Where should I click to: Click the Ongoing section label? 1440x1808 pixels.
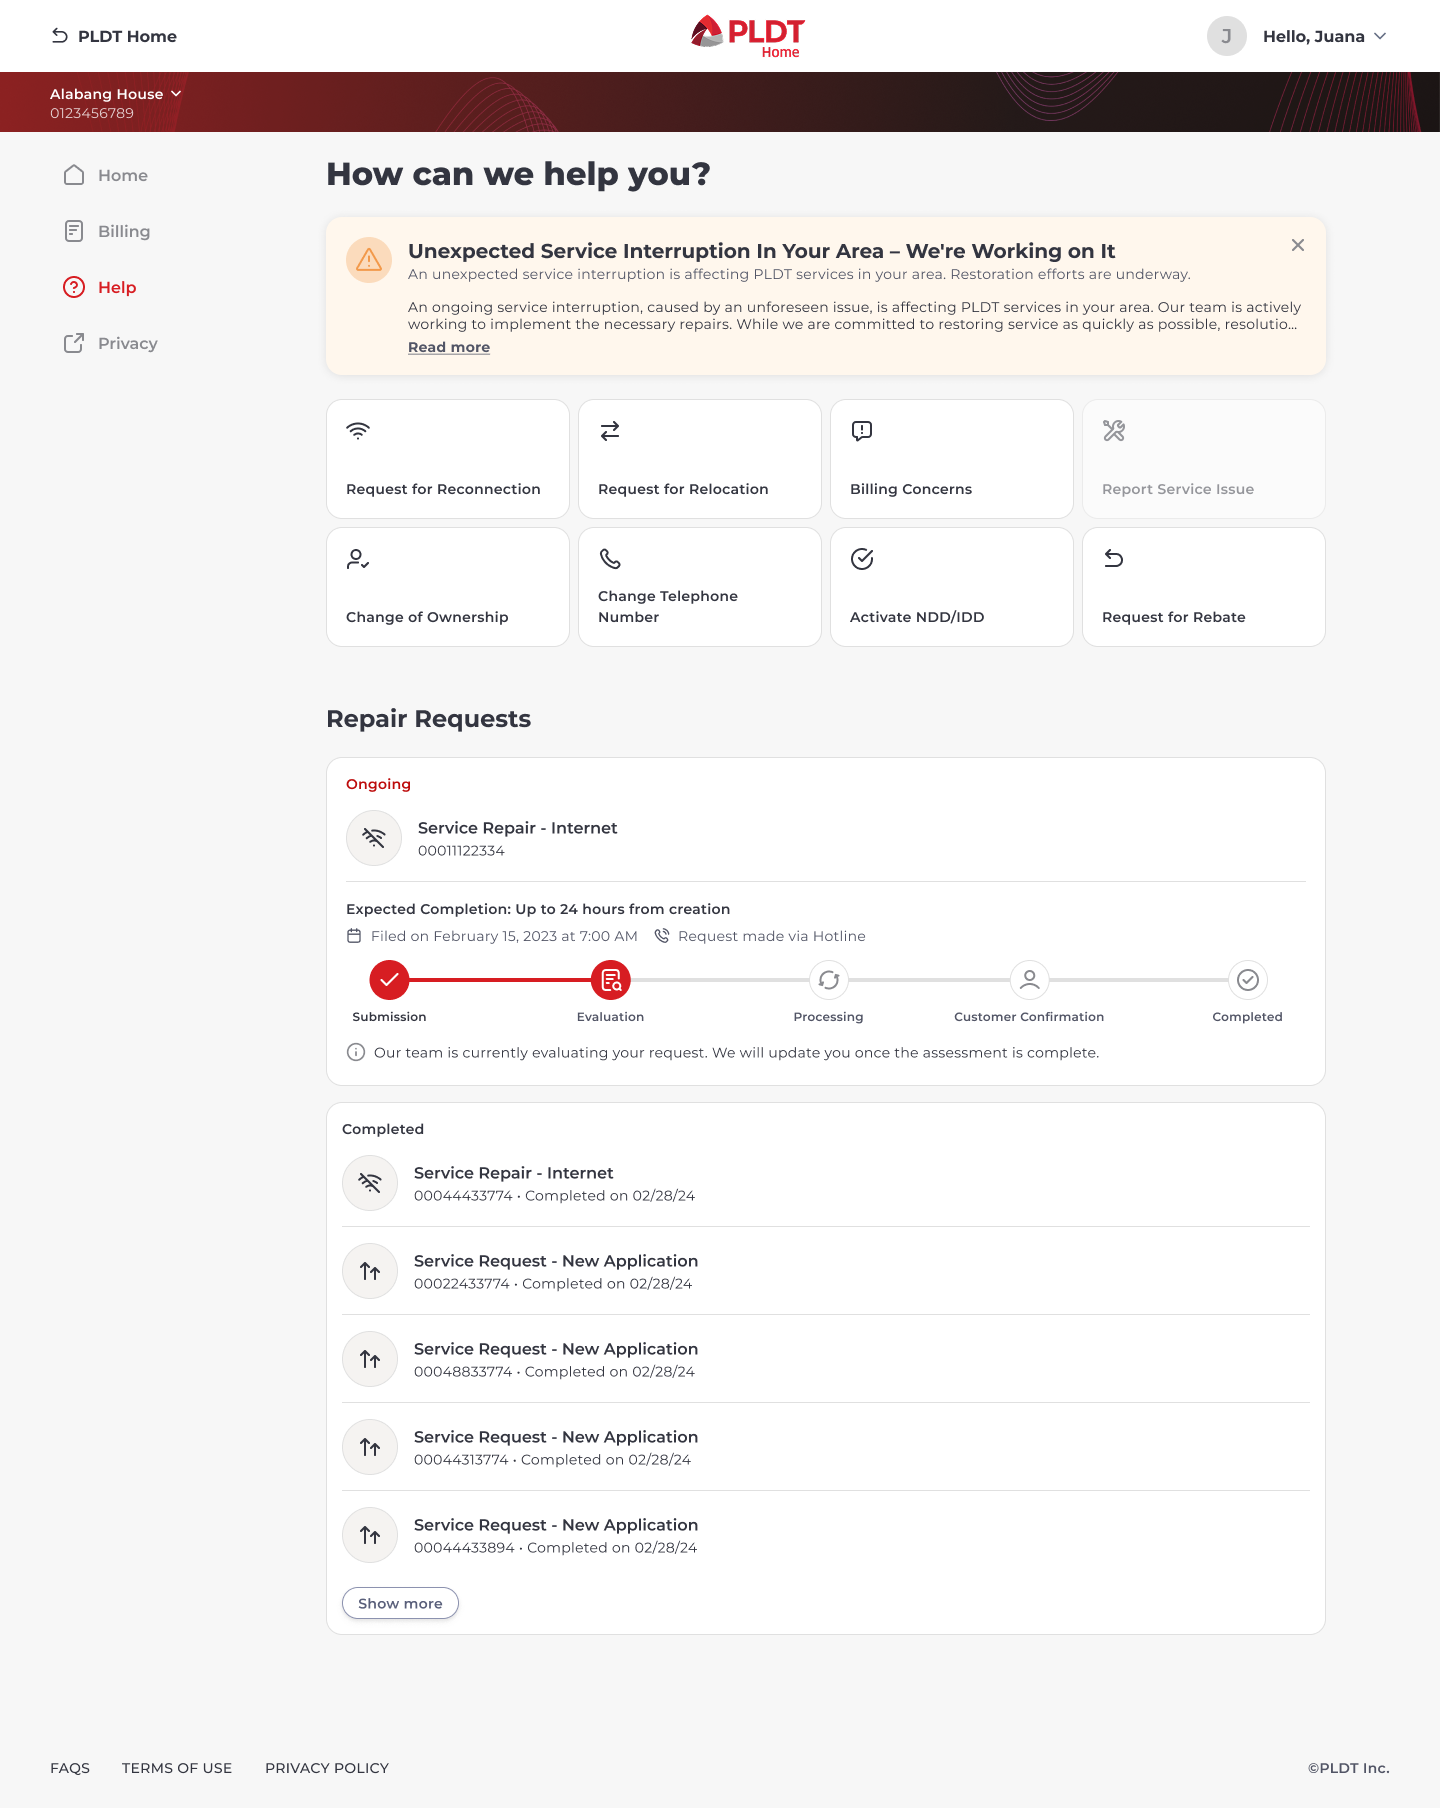pos(378,784)
